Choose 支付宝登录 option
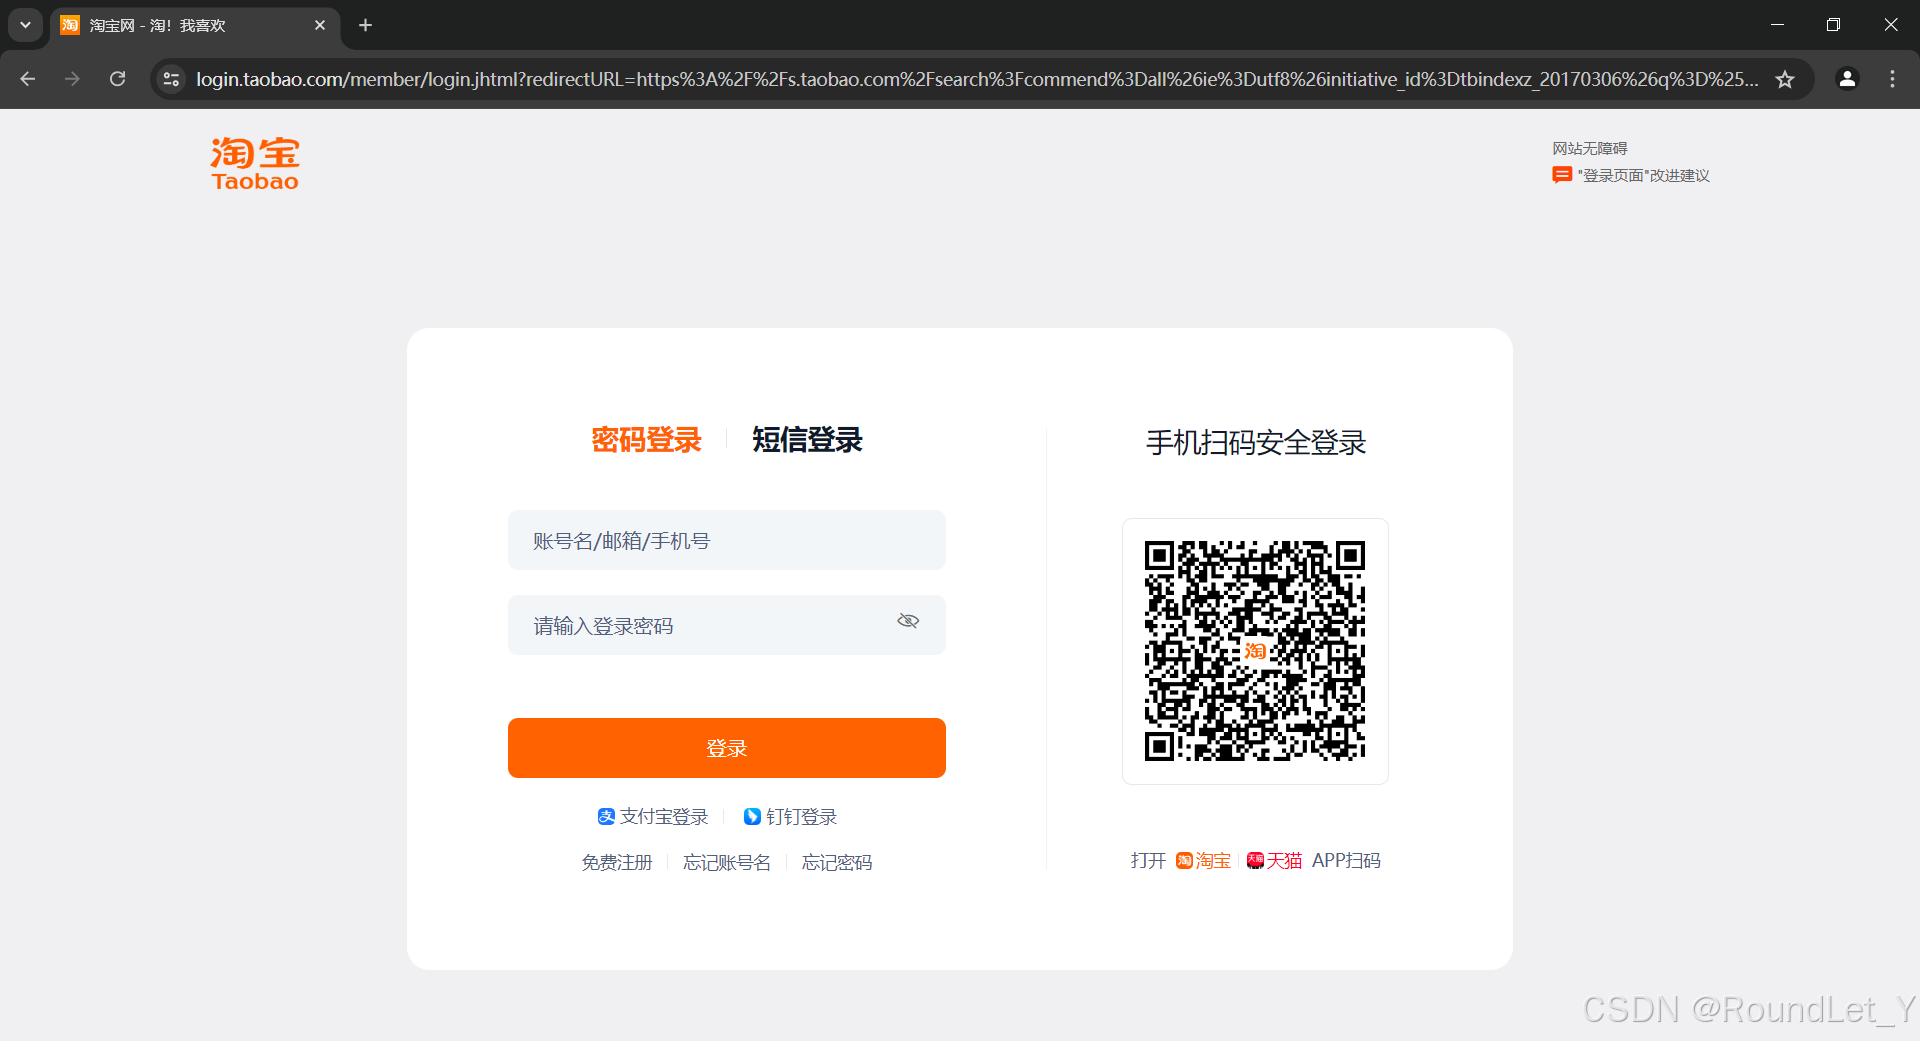 [653, 817]
